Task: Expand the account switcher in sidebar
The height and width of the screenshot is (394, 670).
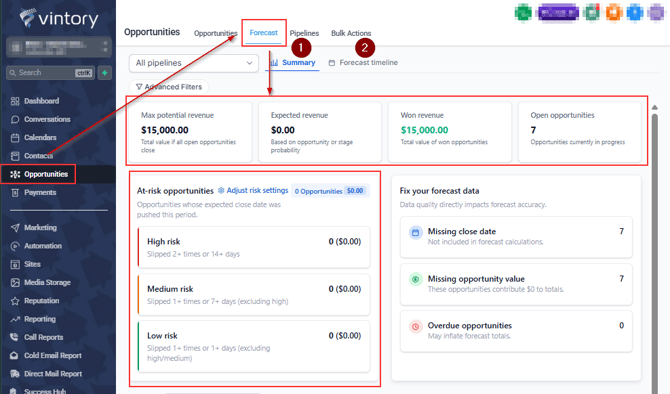Action: click(x=59, y=47)
